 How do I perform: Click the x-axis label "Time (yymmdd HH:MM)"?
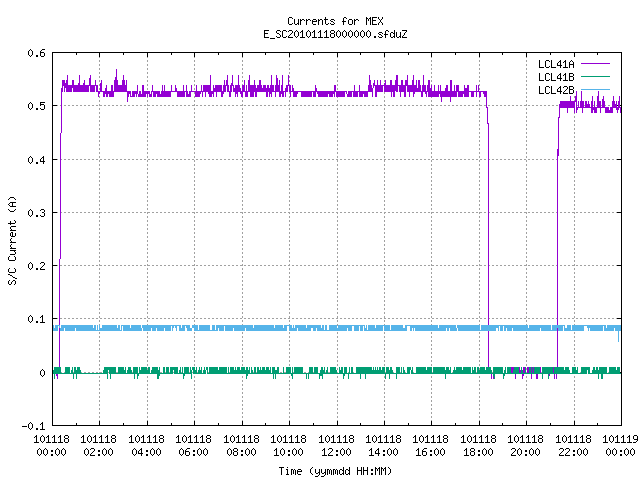point(335,471)
